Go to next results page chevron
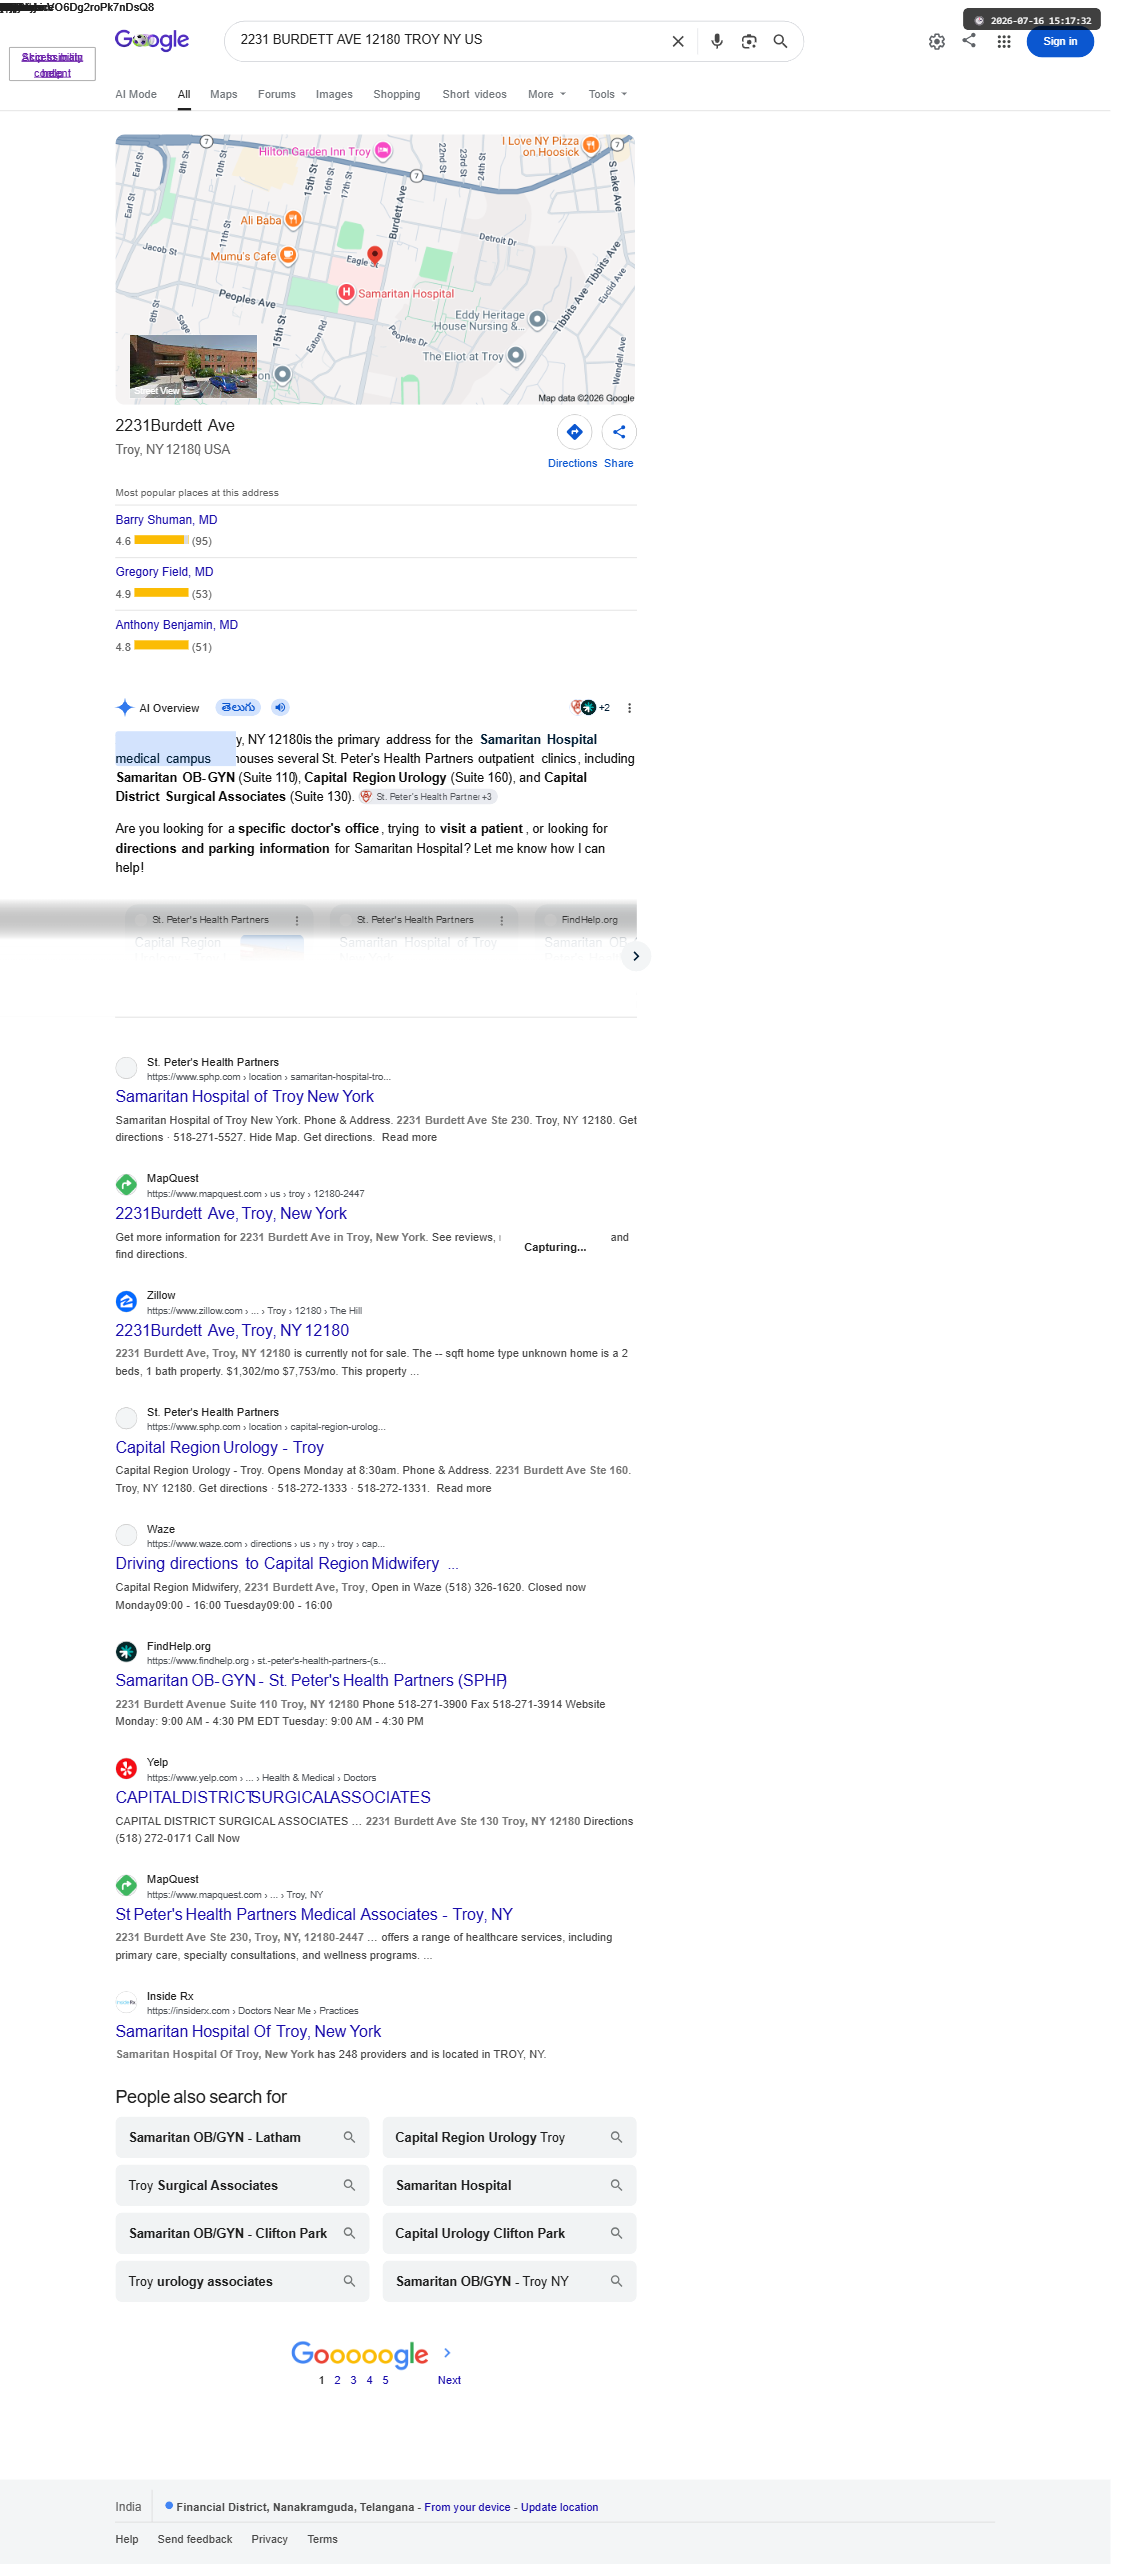The image size is (1124, 2564). pyautogui.click(x=447, y=2352)
